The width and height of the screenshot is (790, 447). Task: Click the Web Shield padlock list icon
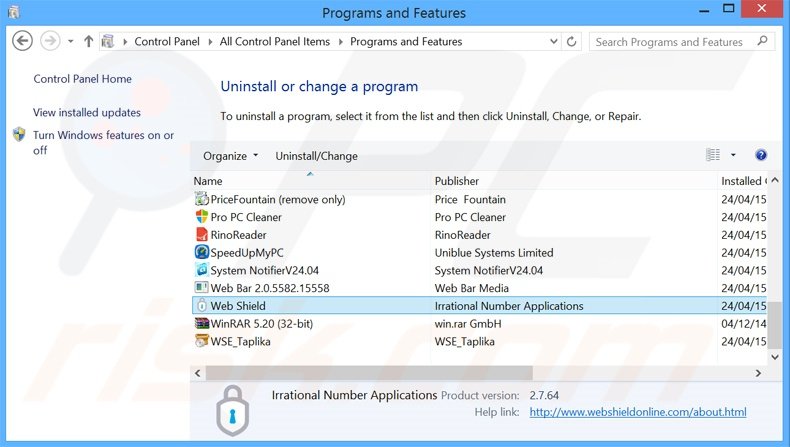(202, 305)
